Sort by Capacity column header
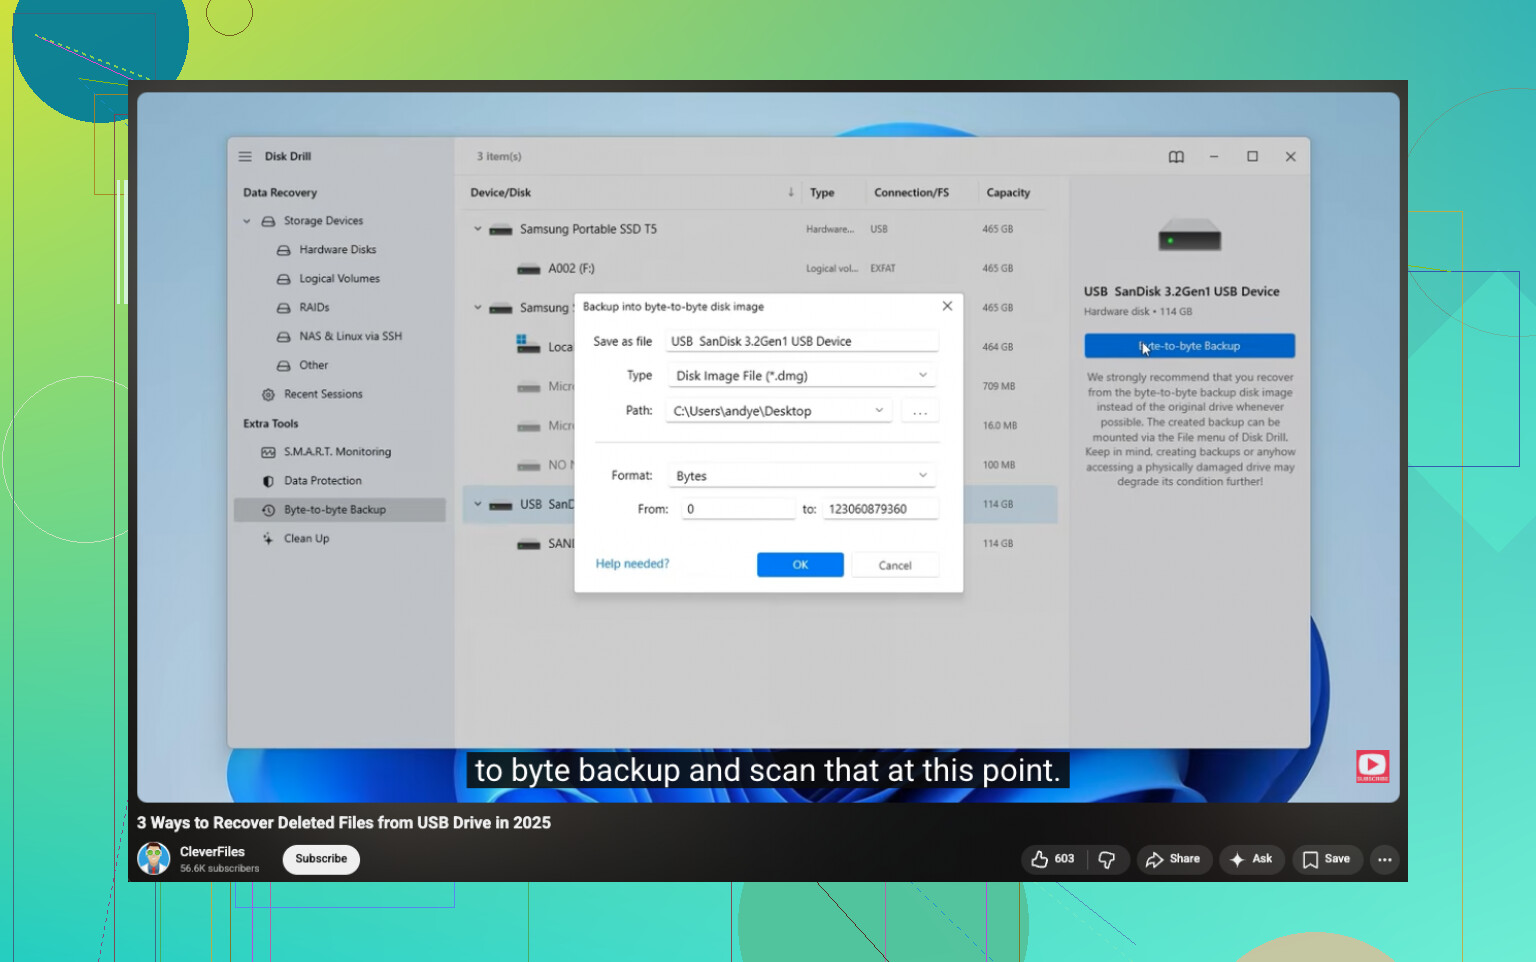 click(1008, 193)
